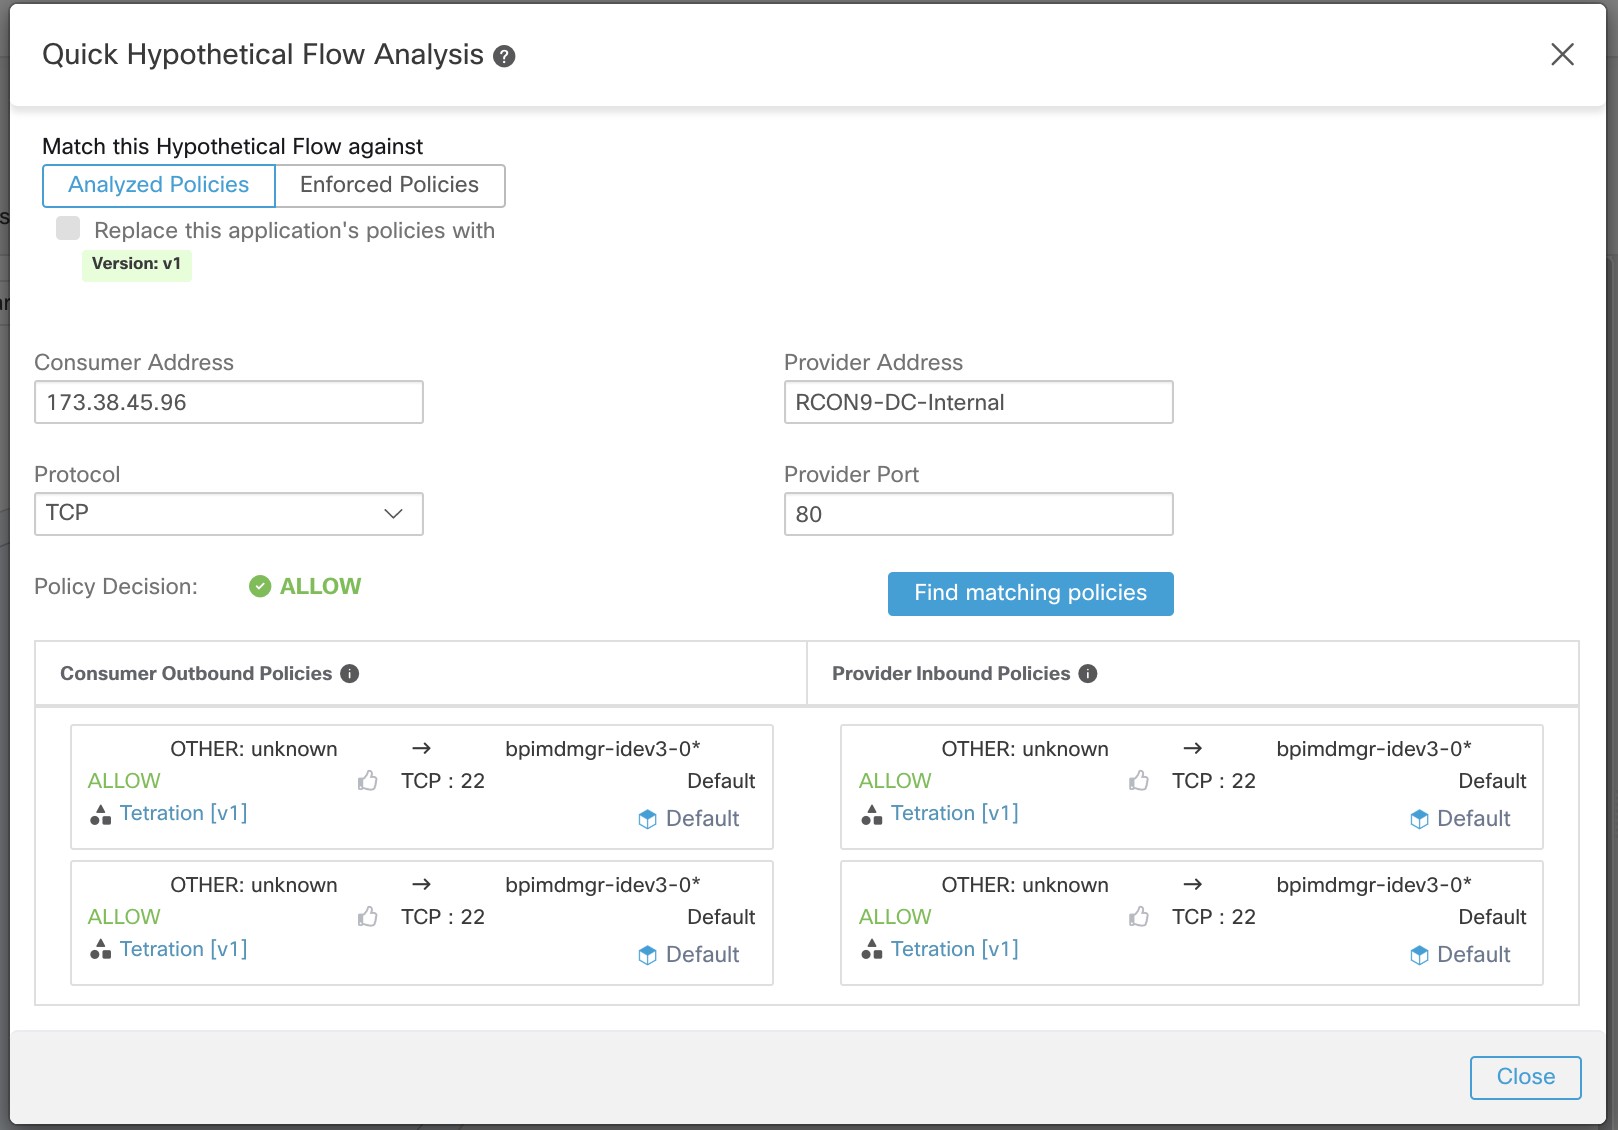Image resolution: width=1618 pixels, height=1130 pixels.
Task: Click workspace icon beside Tetration in second consumer policy
Action: [100, 950]
